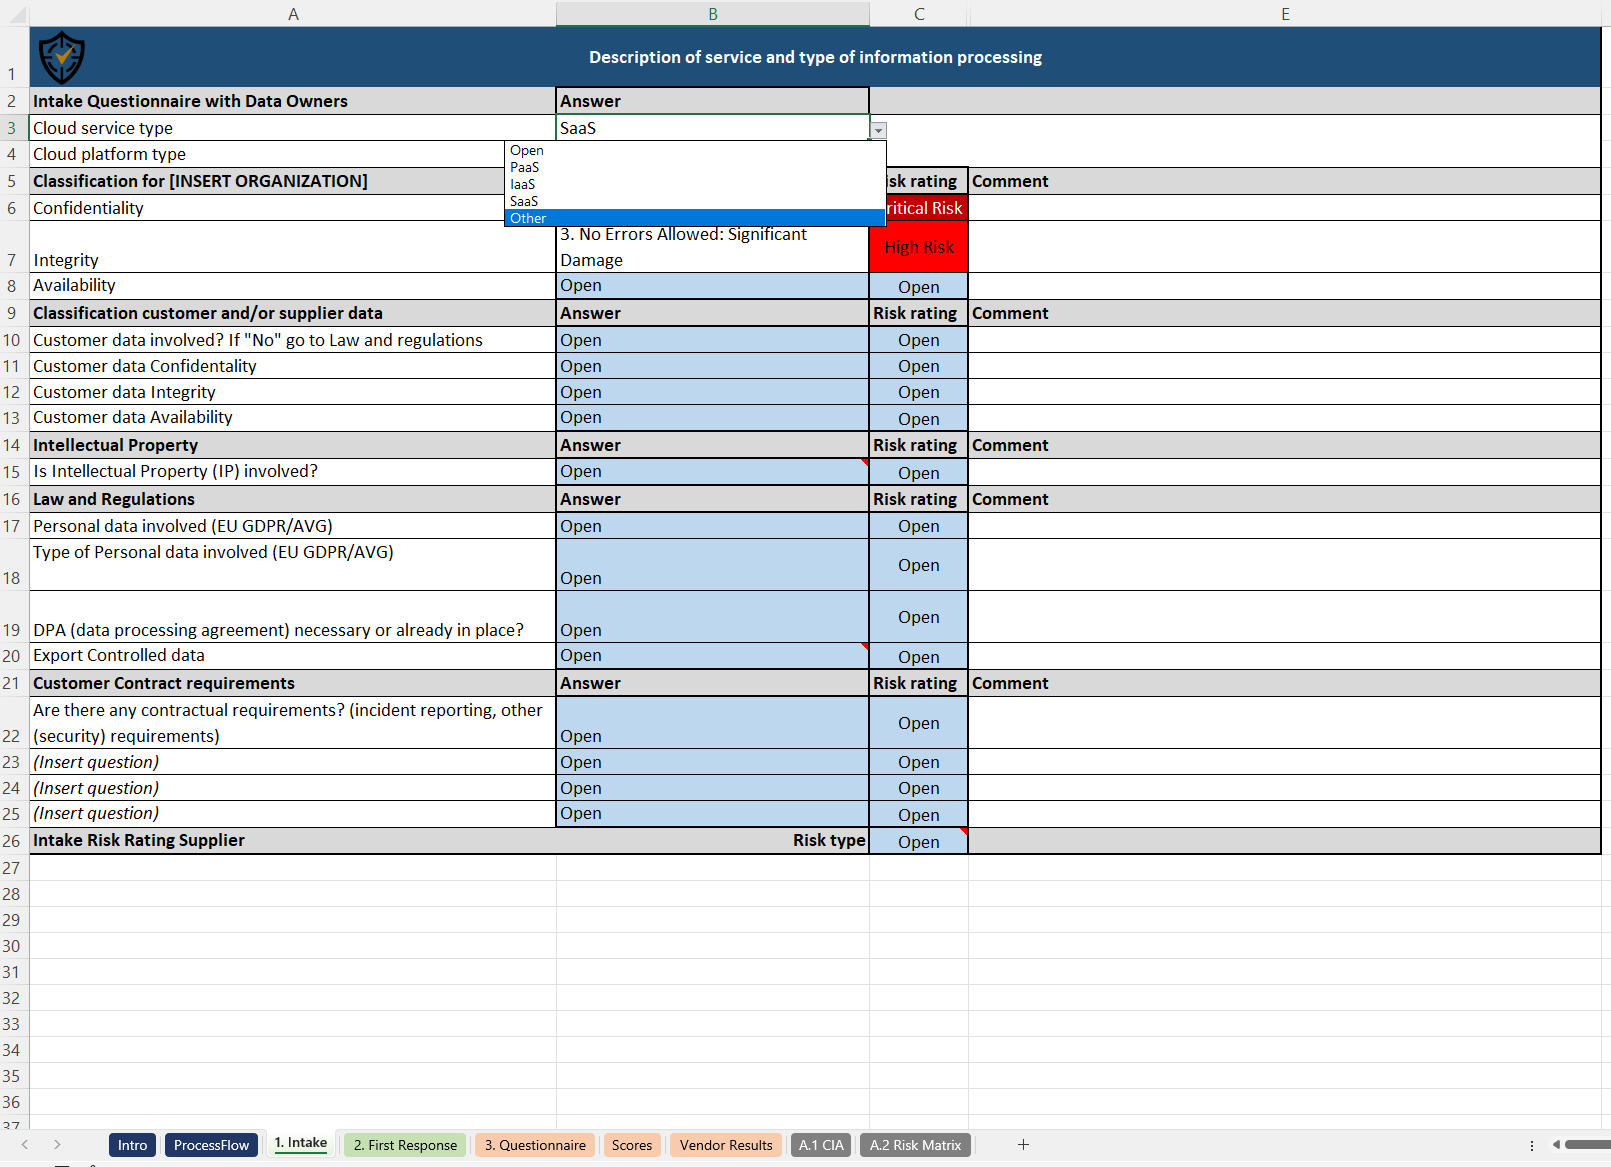Click the next sheet navigation arrow
The image size is (1611, 1167).
point(58,1144)
